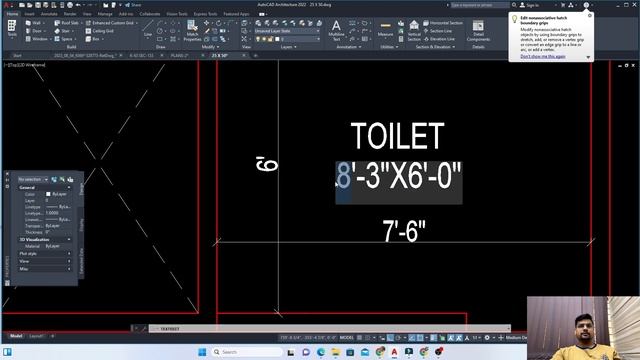Switch to the Start drawing tab
Viewport: 640px width, 360px height.
pos(17,55)
